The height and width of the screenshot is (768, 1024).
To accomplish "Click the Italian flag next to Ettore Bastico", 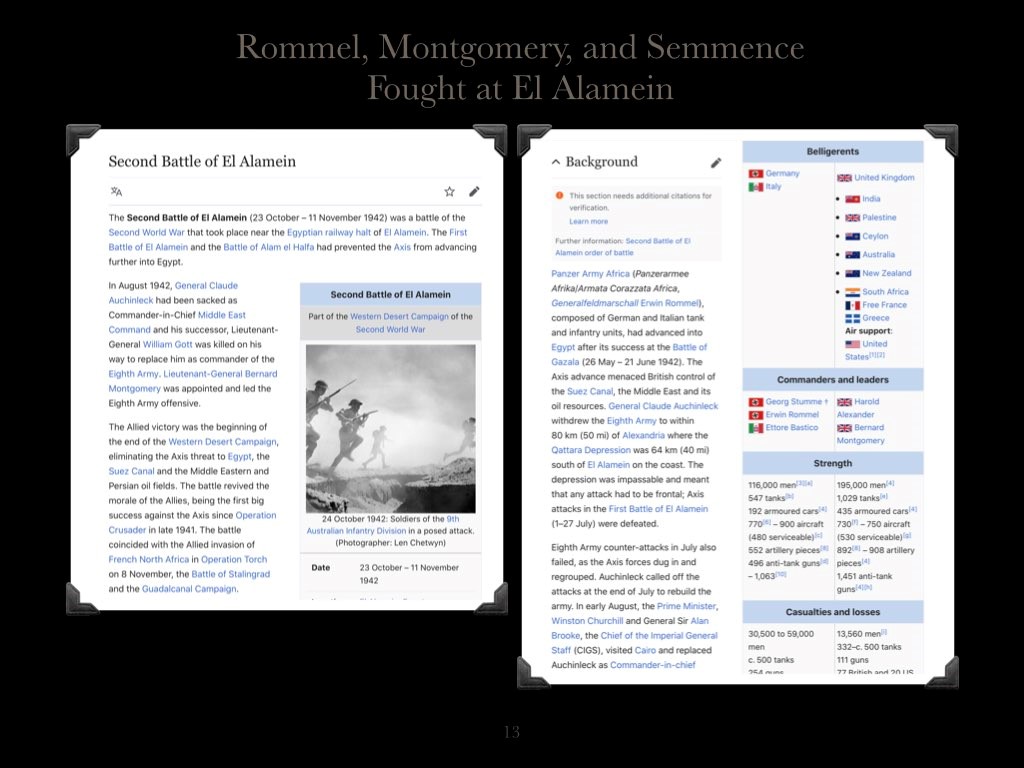I will pos(756,428).
